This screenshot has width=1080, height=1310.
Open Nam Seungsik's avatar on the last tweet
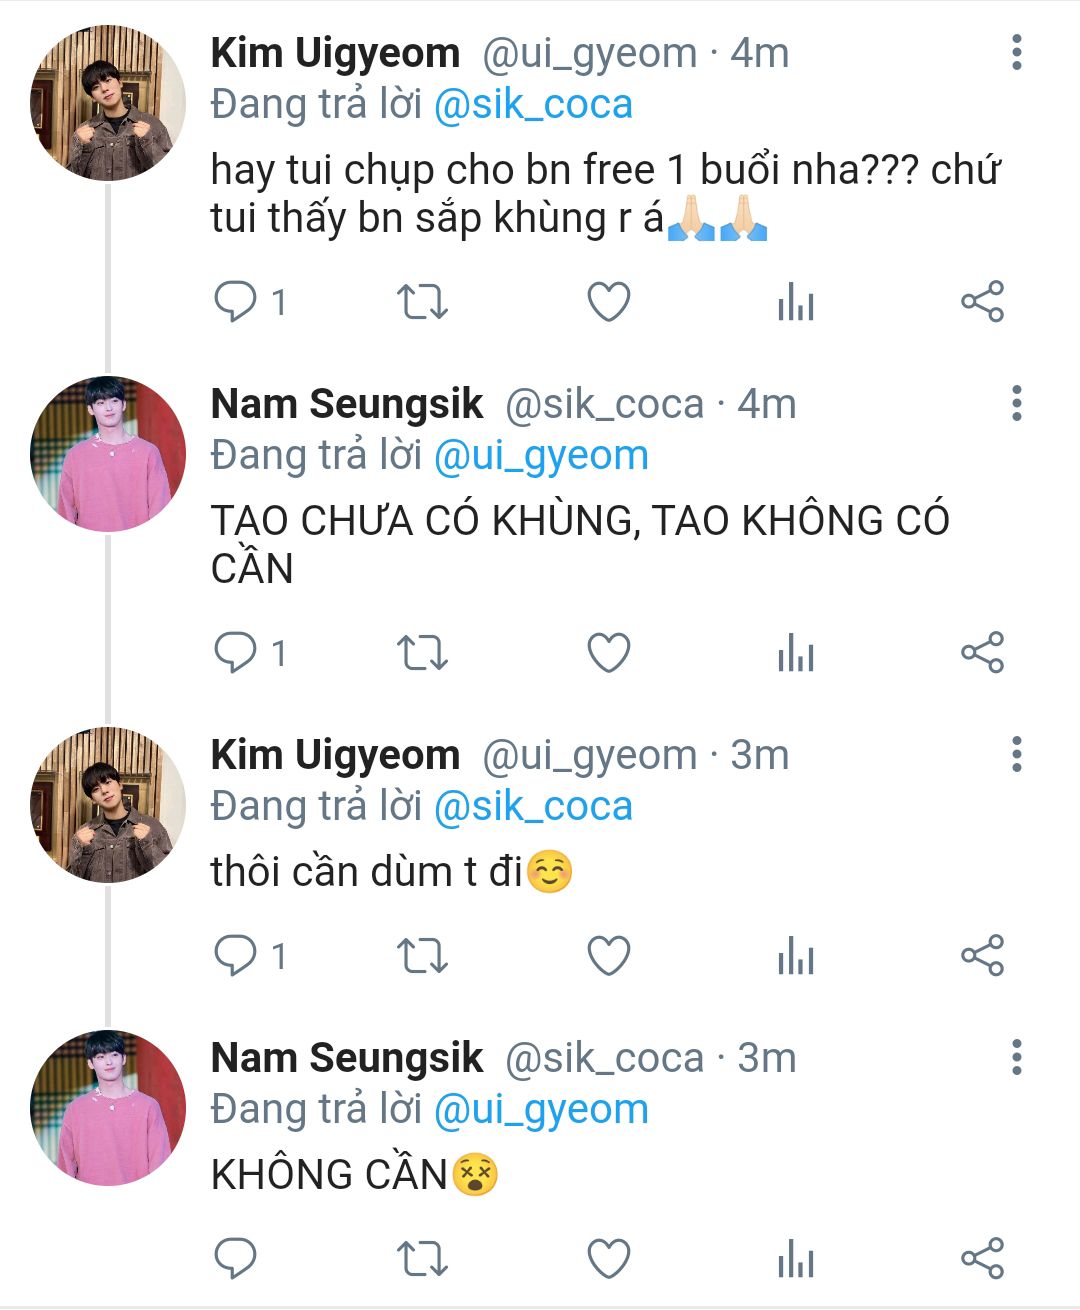click(108, 1108)
